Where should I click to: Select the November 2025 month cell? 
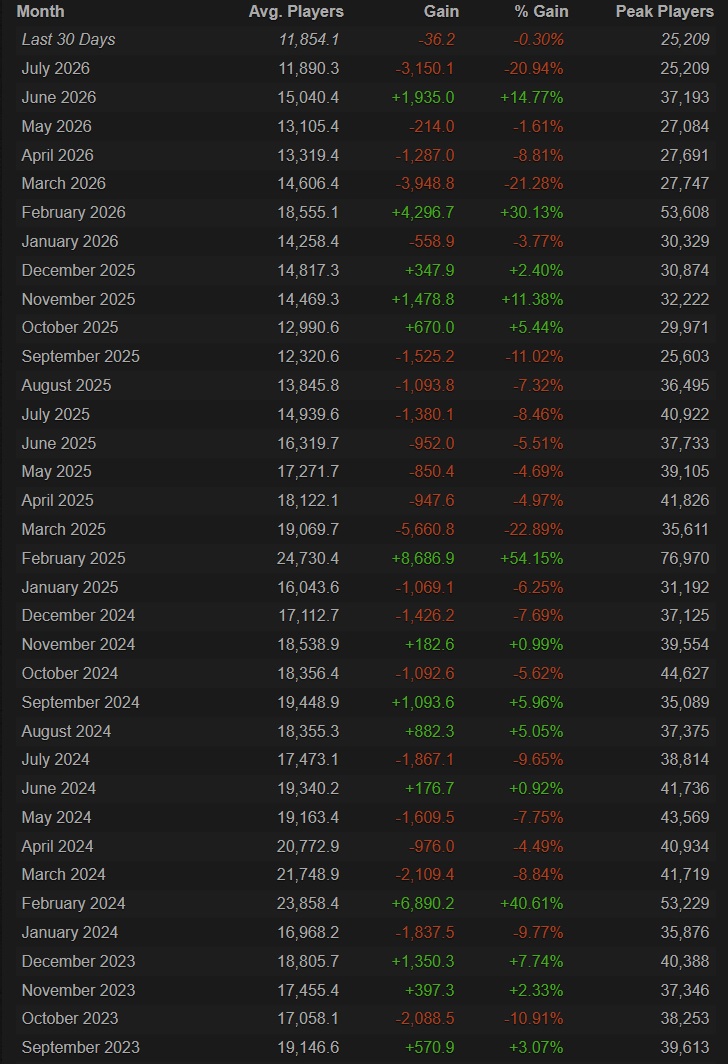78,299
